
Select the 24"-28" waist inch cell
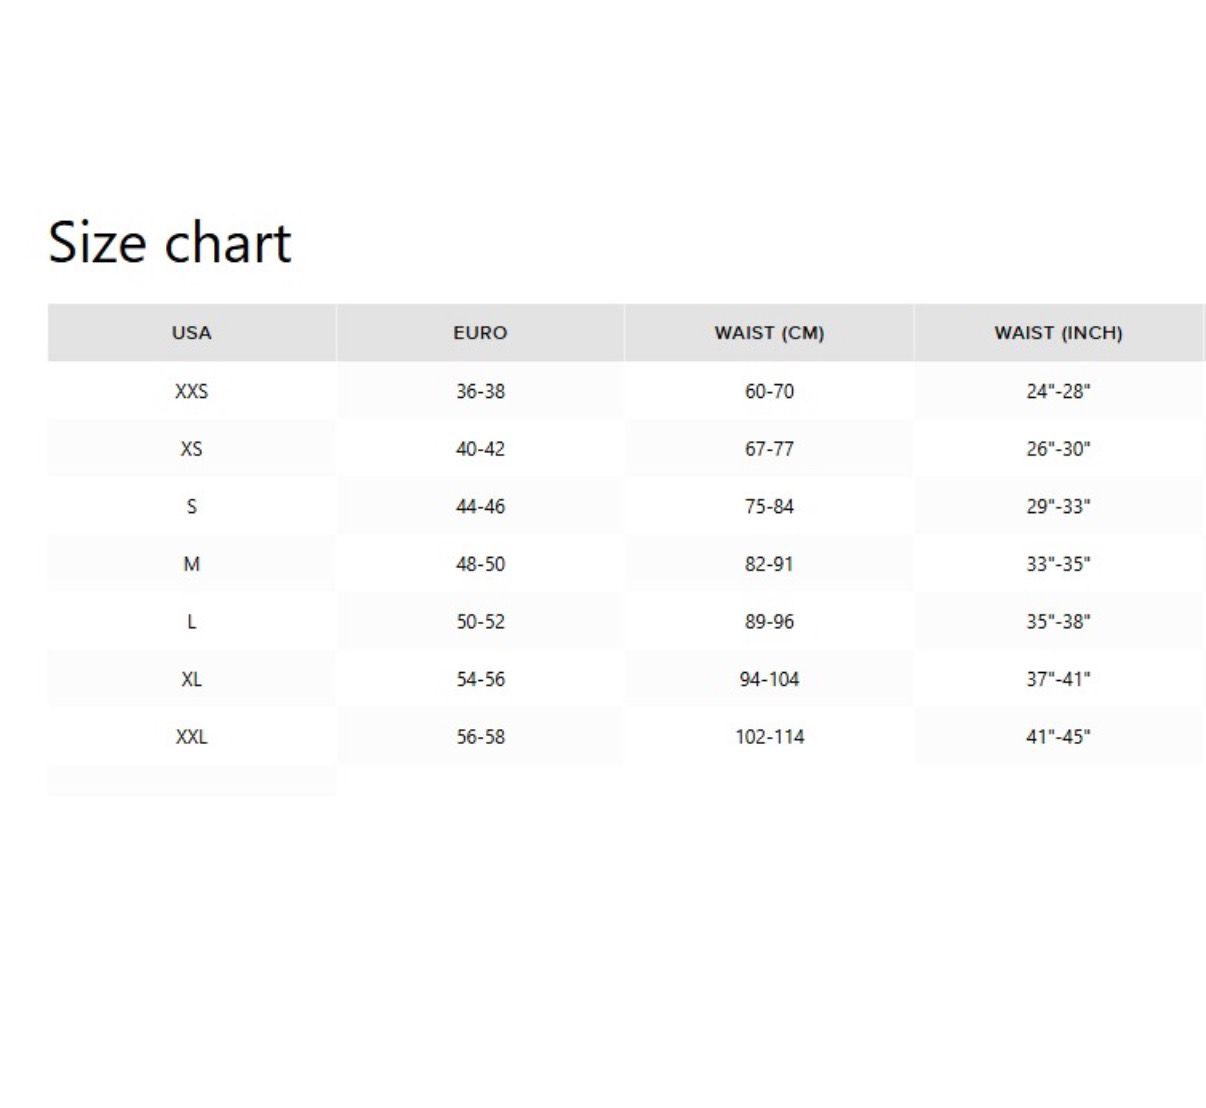[x=1058, y=391]
